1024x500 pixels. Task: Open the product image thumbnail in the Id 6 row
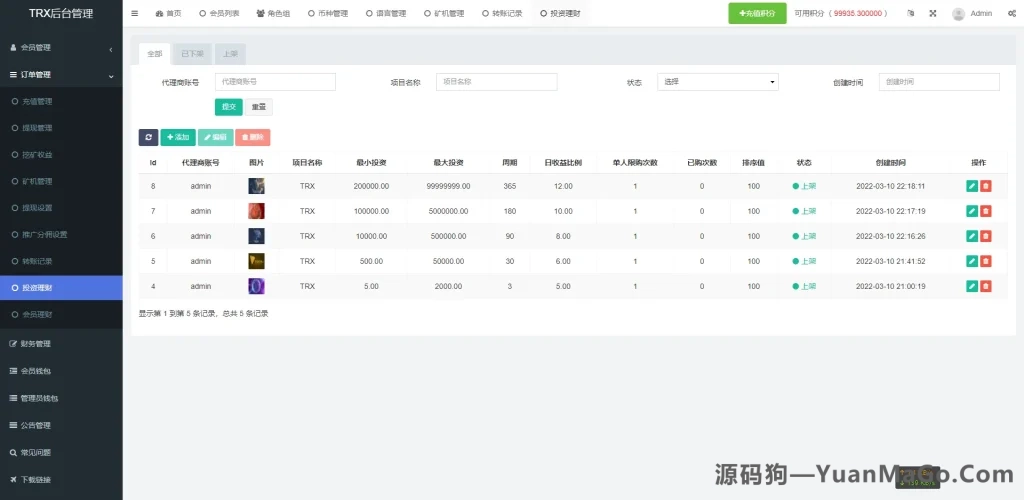256,236
